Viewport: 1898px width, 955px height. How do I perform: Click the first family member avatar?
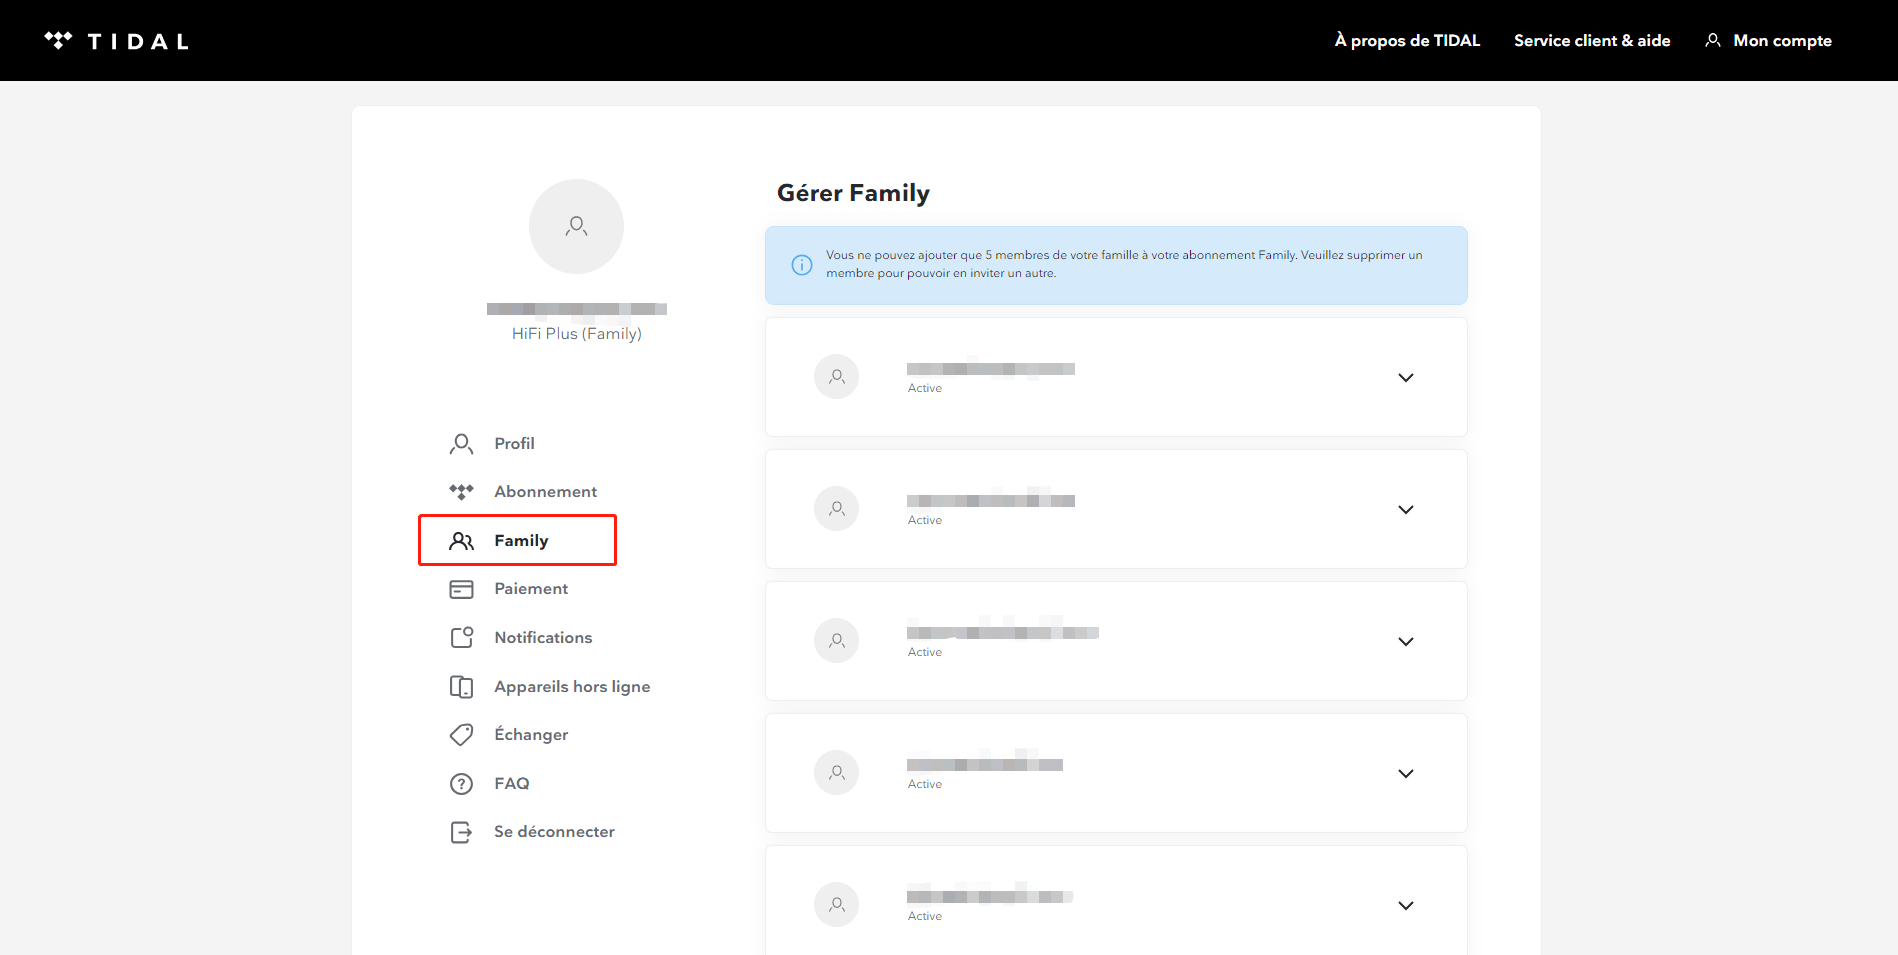tap(837, 377)
